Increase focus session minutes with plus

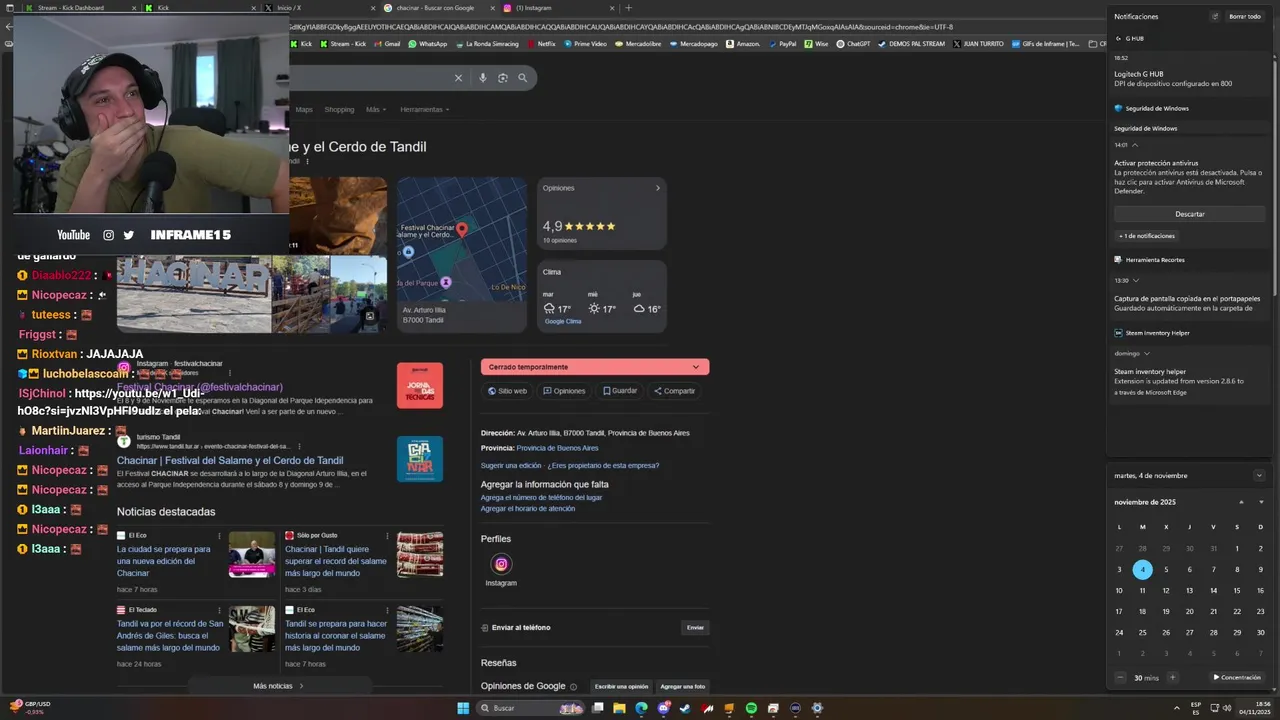click(1172, 677)
